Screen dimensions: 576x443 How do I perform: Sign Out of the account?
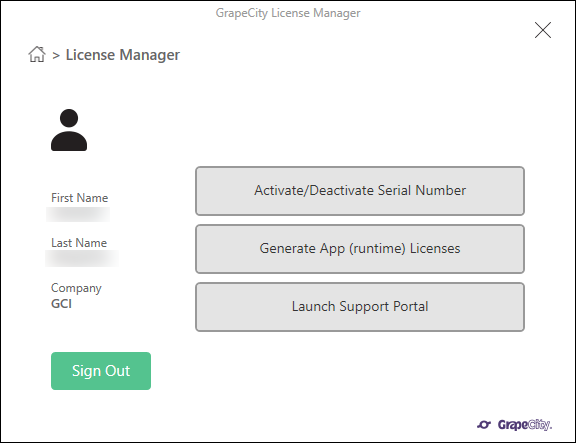click(101, 371)
